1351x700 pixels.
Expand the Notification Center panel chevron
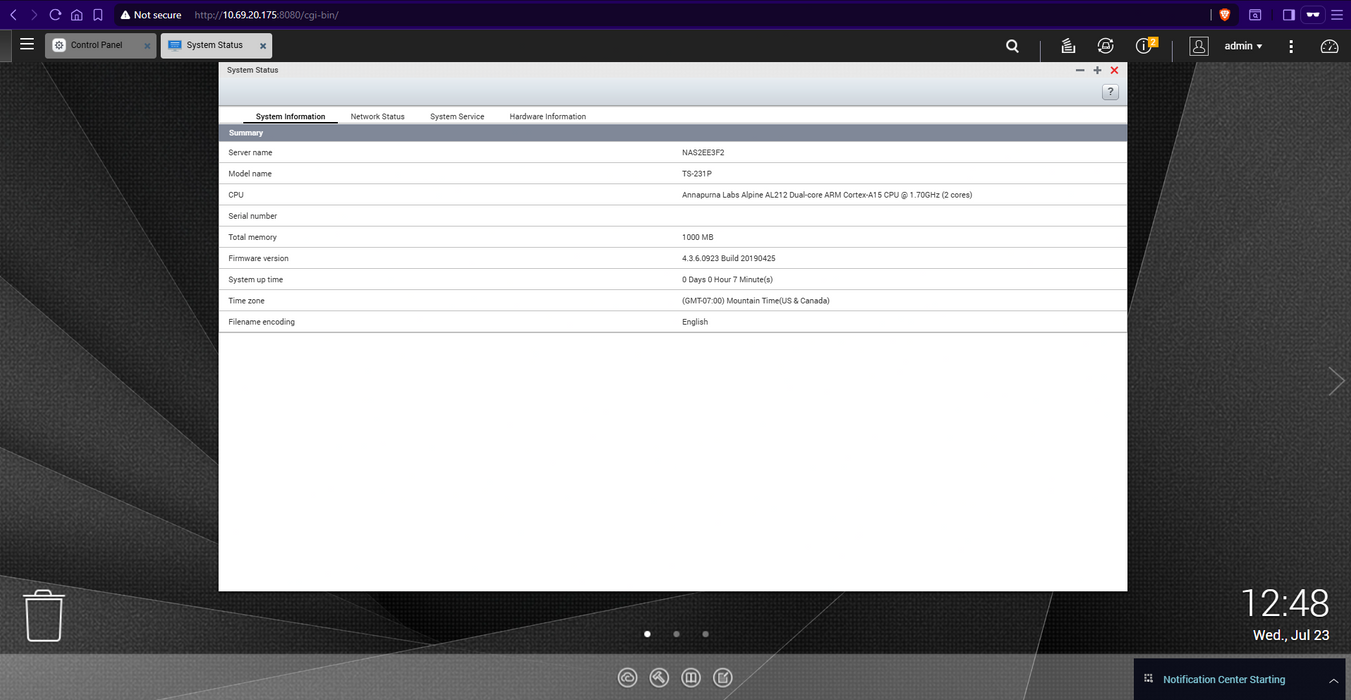tap(1333, 680)
